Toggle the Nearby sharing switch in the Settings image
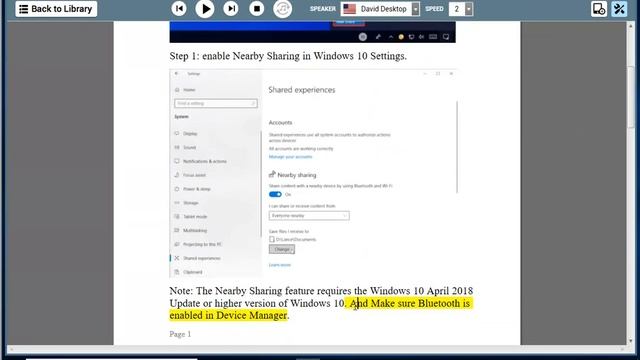 276,194
